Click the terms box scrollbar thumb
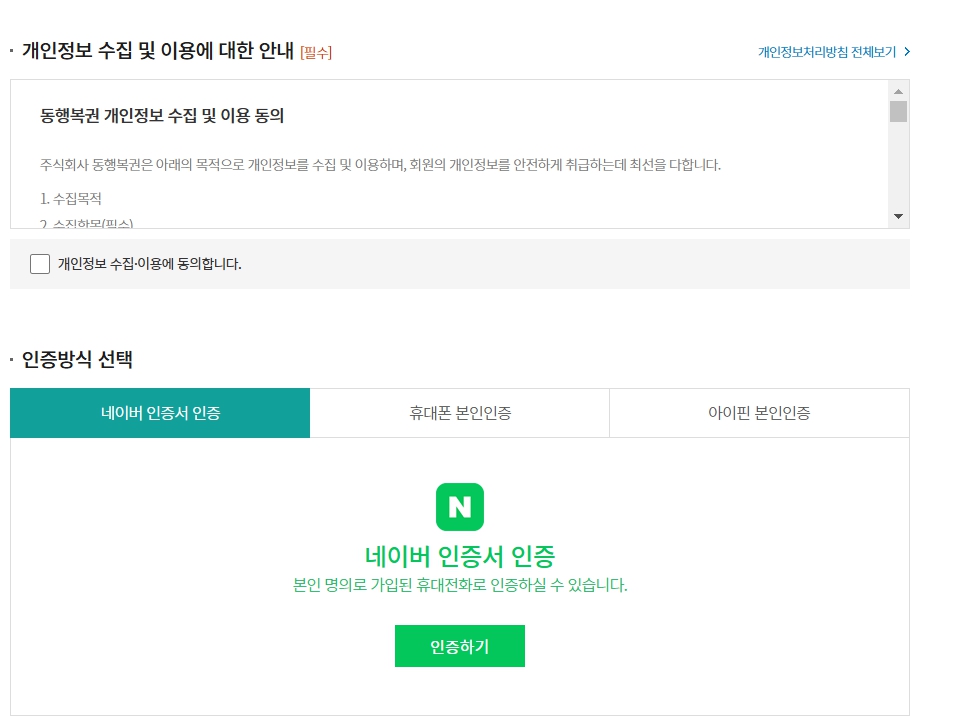 (898, 112)
